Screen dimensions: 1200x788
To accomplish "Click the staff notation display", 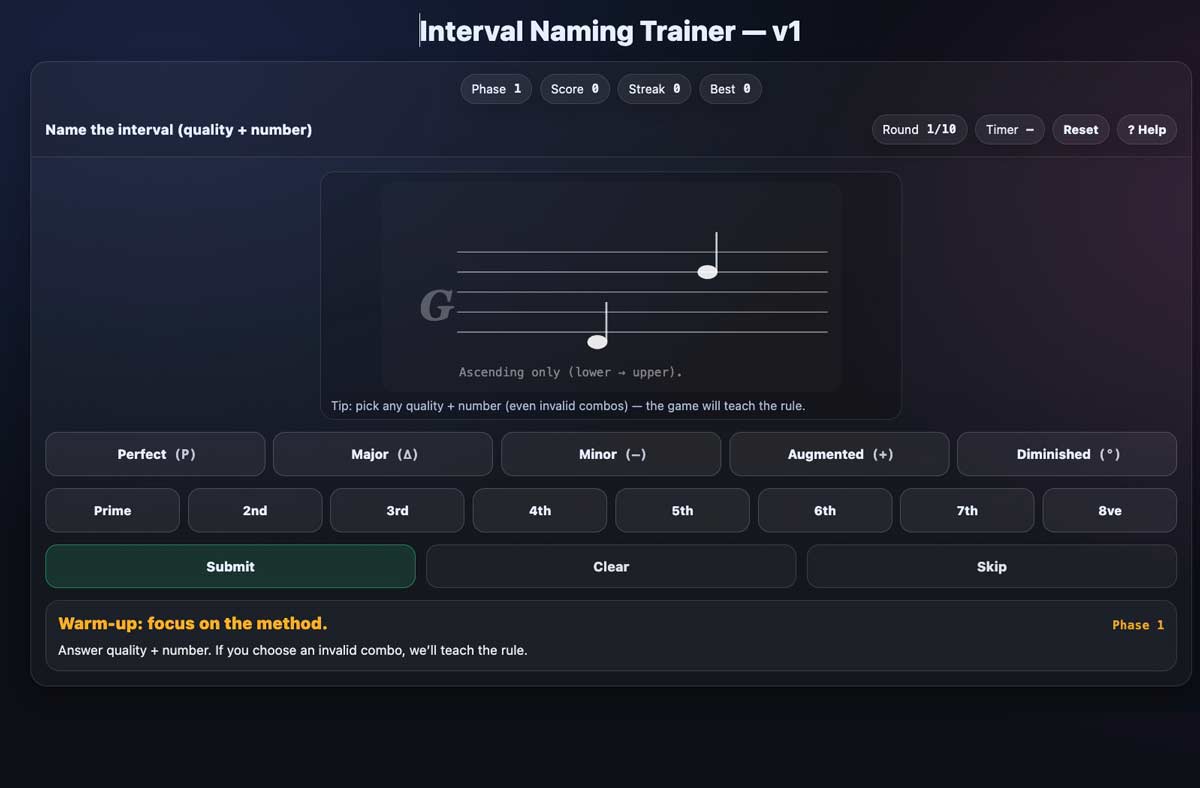I will click(611, 290).
